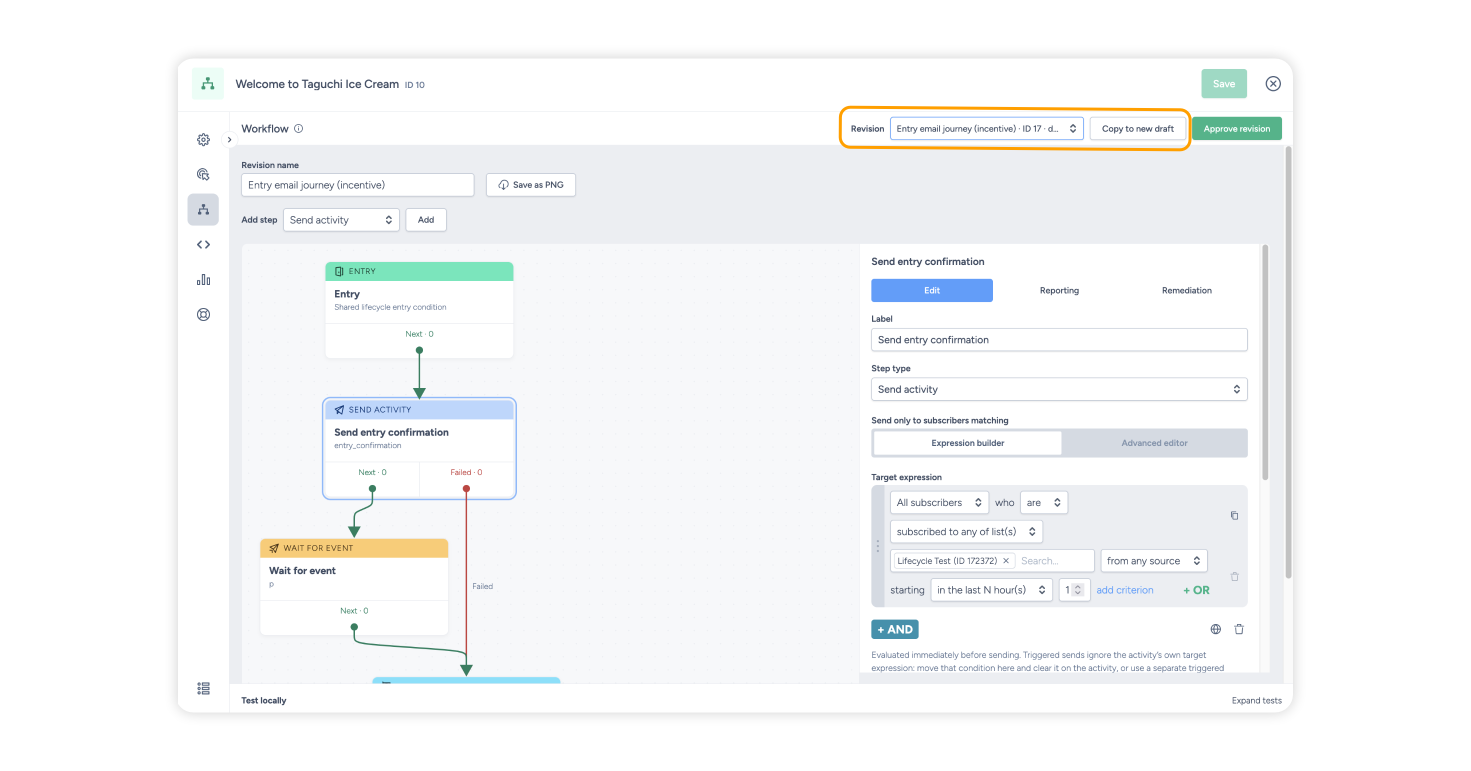Click Save as PNG
Image resolution: width=1471 pixels, height=771 pixels.
click(531, 185)
